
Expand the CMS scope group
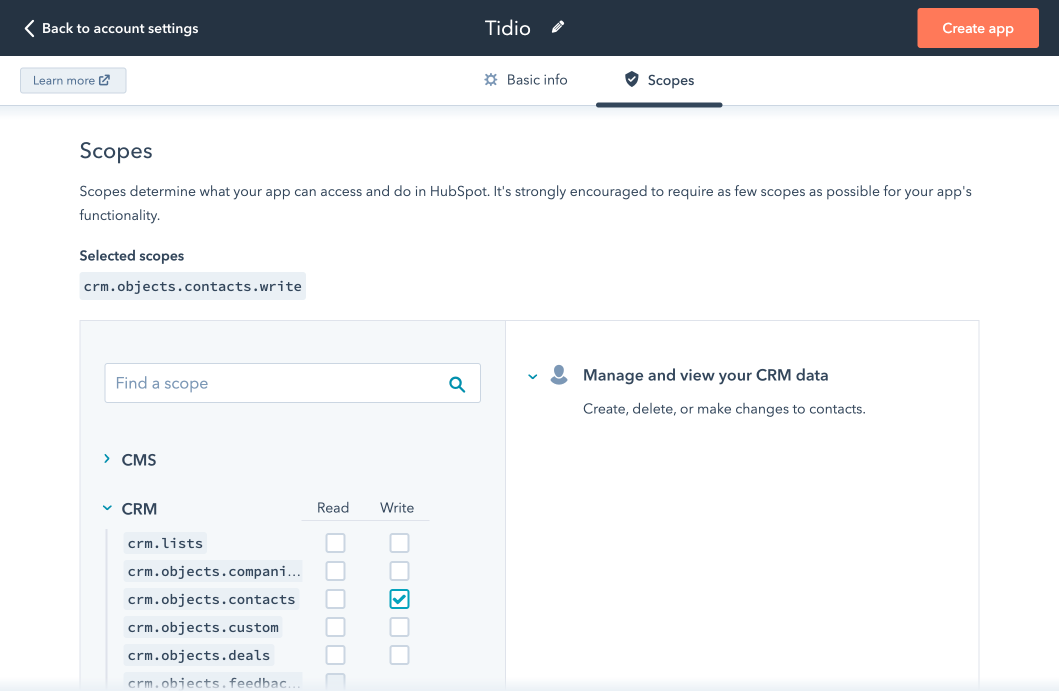point(107,459)
